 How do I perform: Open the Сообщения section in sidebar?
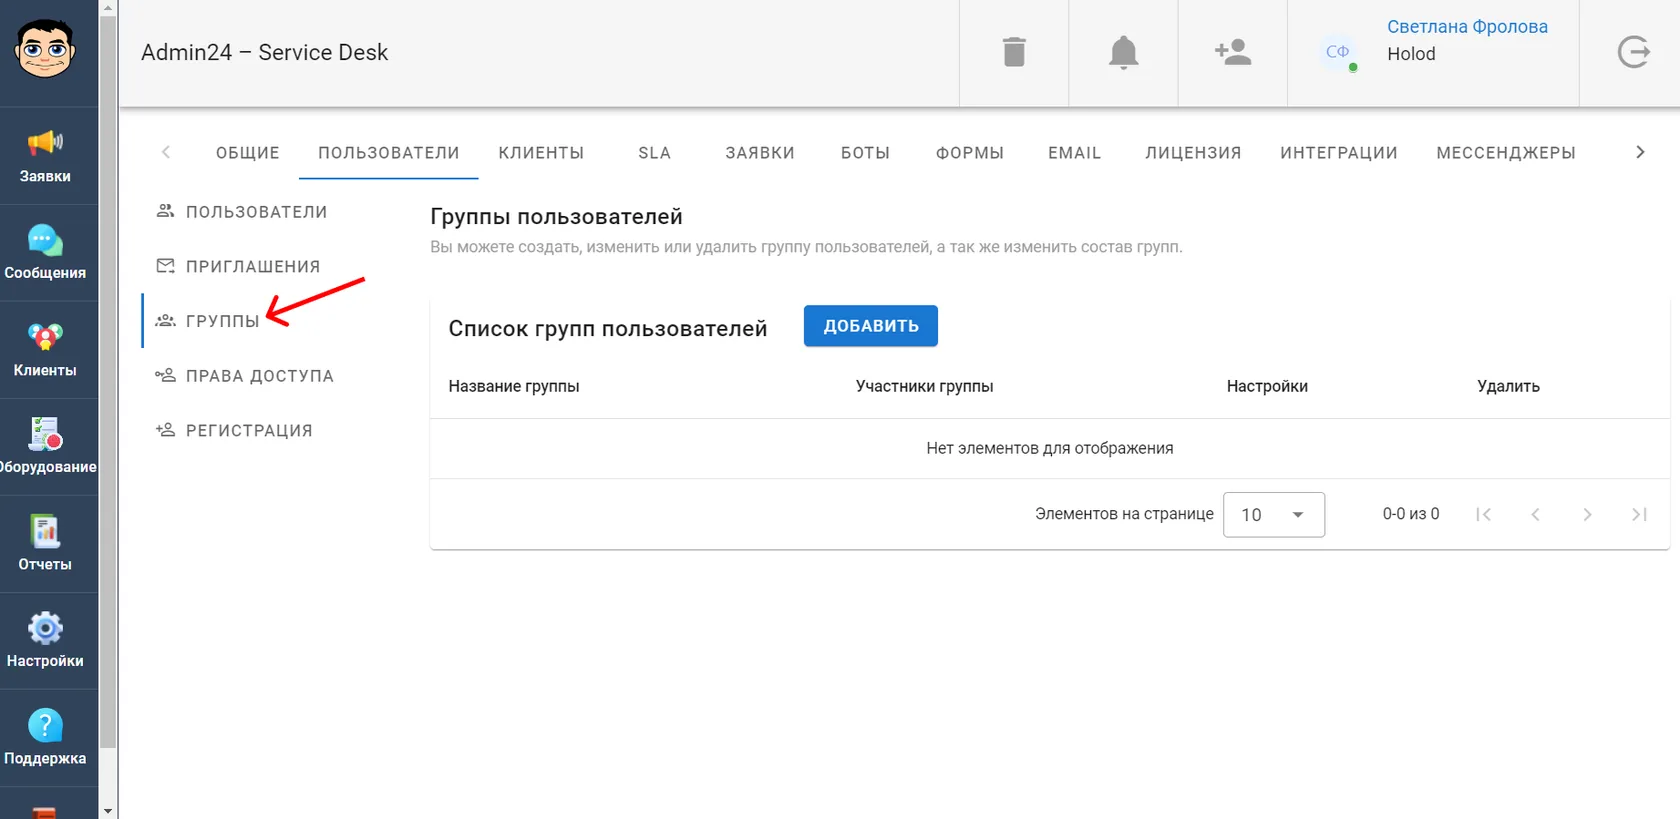45,253
